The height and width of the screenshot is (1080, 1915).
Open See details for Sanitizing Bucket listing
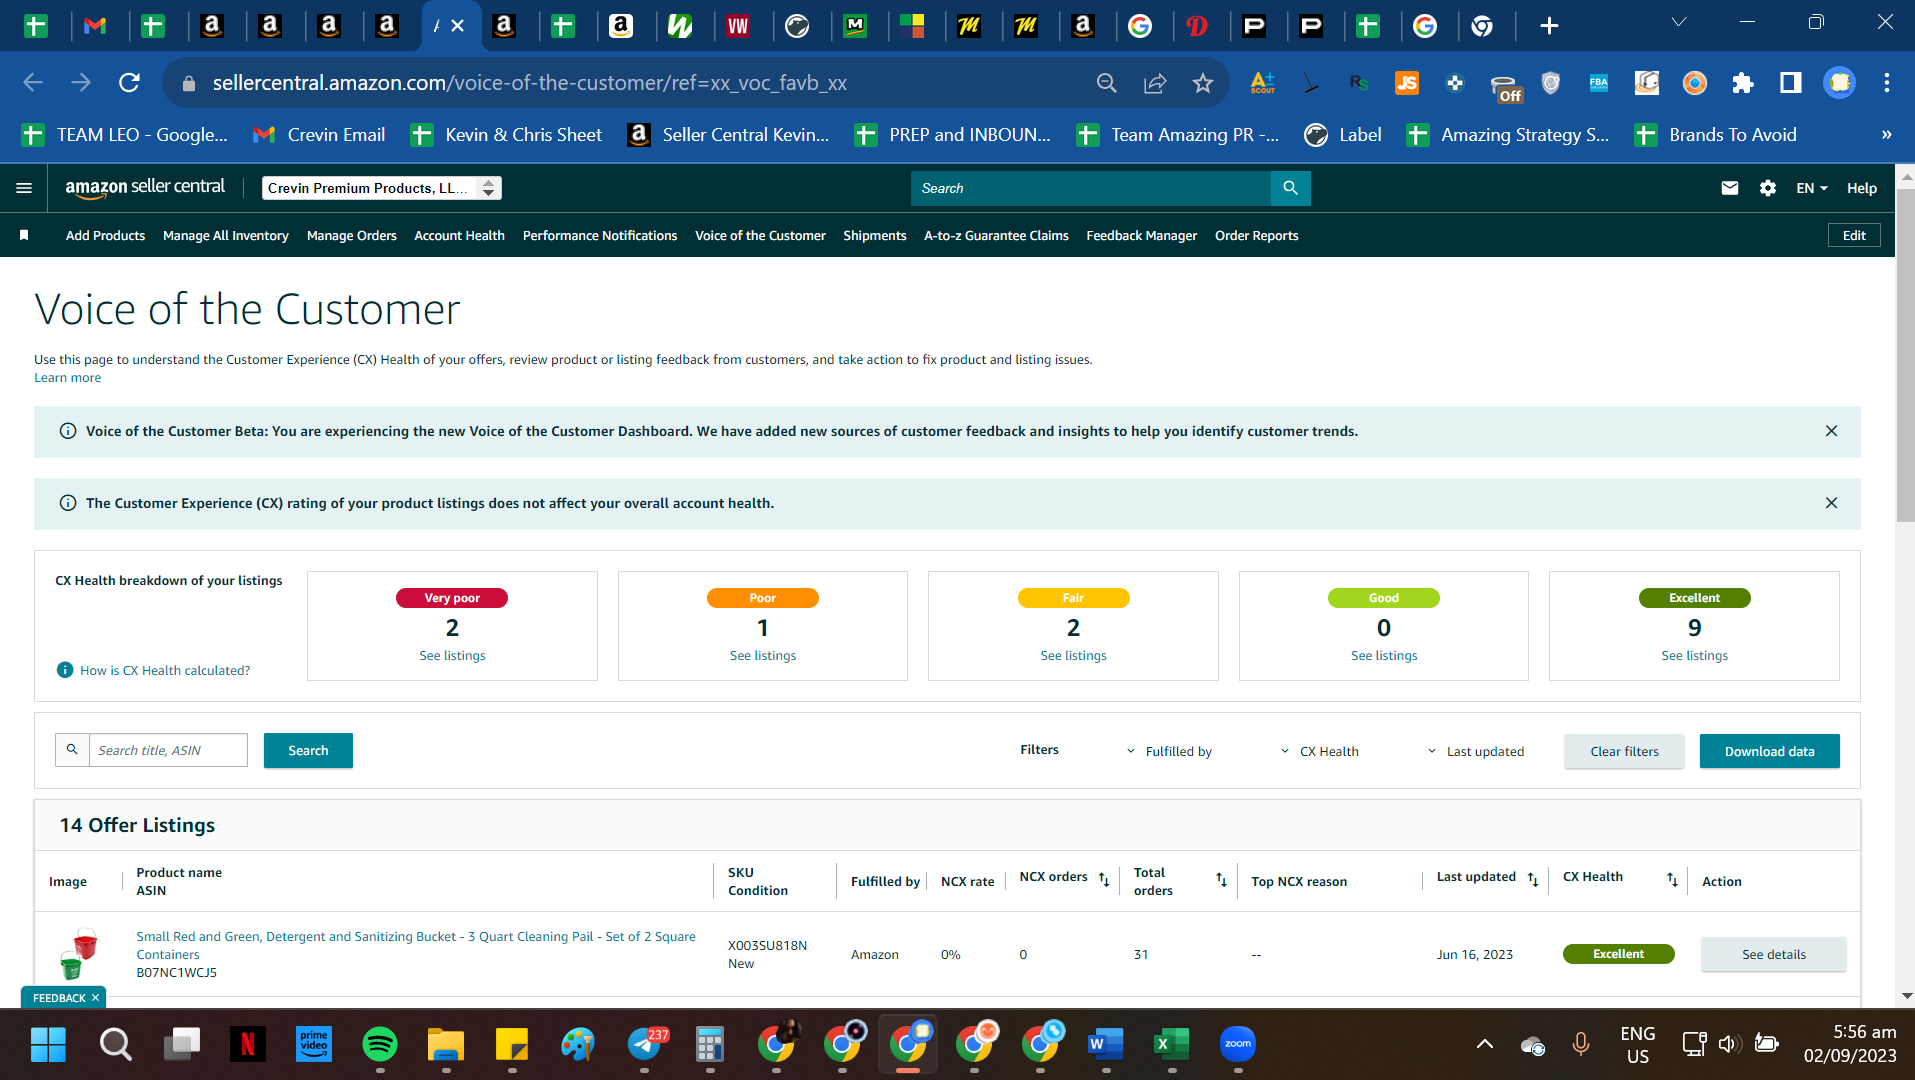(x=1774, y=954)
